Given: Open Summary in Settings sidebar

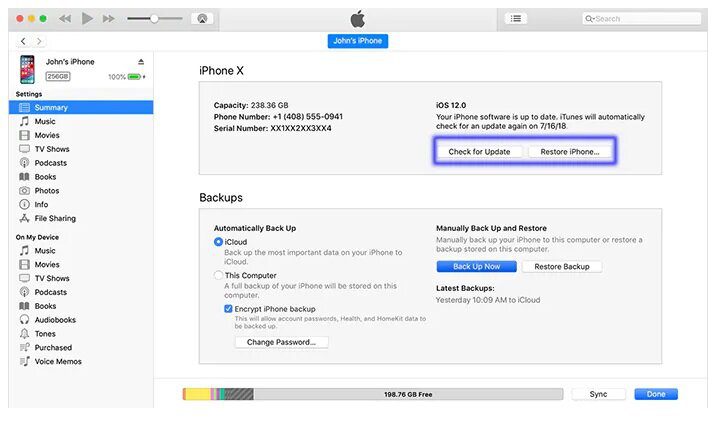Looking at the screenshot, I should (x=81, y=107).
